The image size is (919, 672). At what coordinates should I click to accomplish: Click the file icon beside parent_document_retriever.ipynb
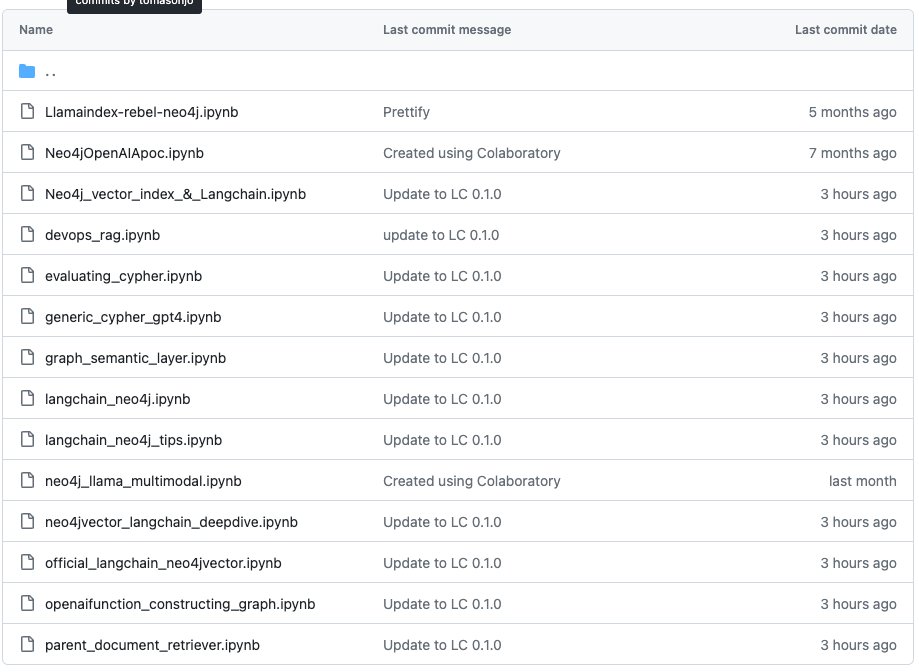pyautogui.click(x=27, y=644)
